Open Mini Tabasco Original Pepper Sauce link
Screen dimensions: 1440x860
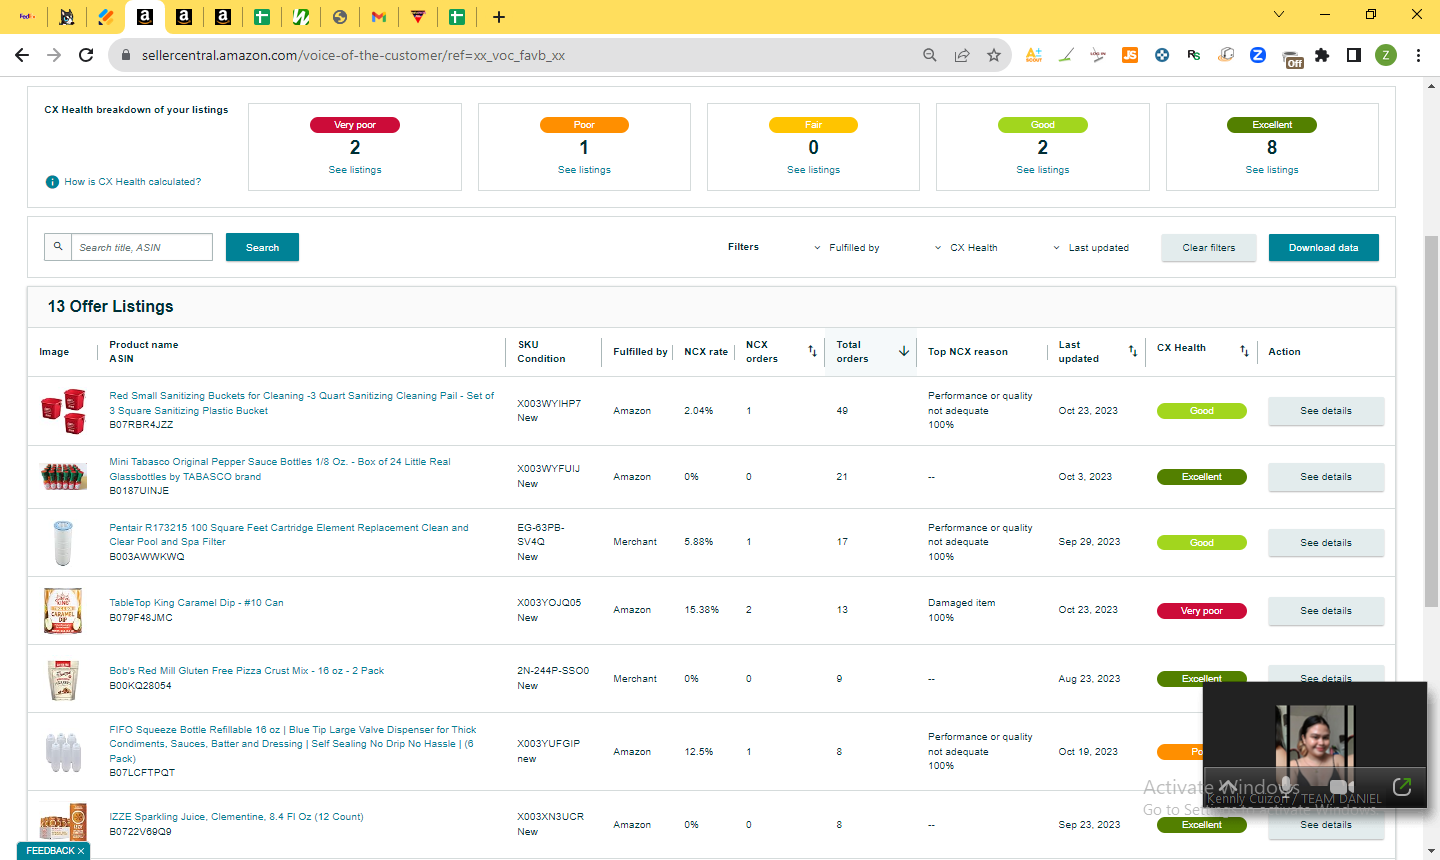280,469
